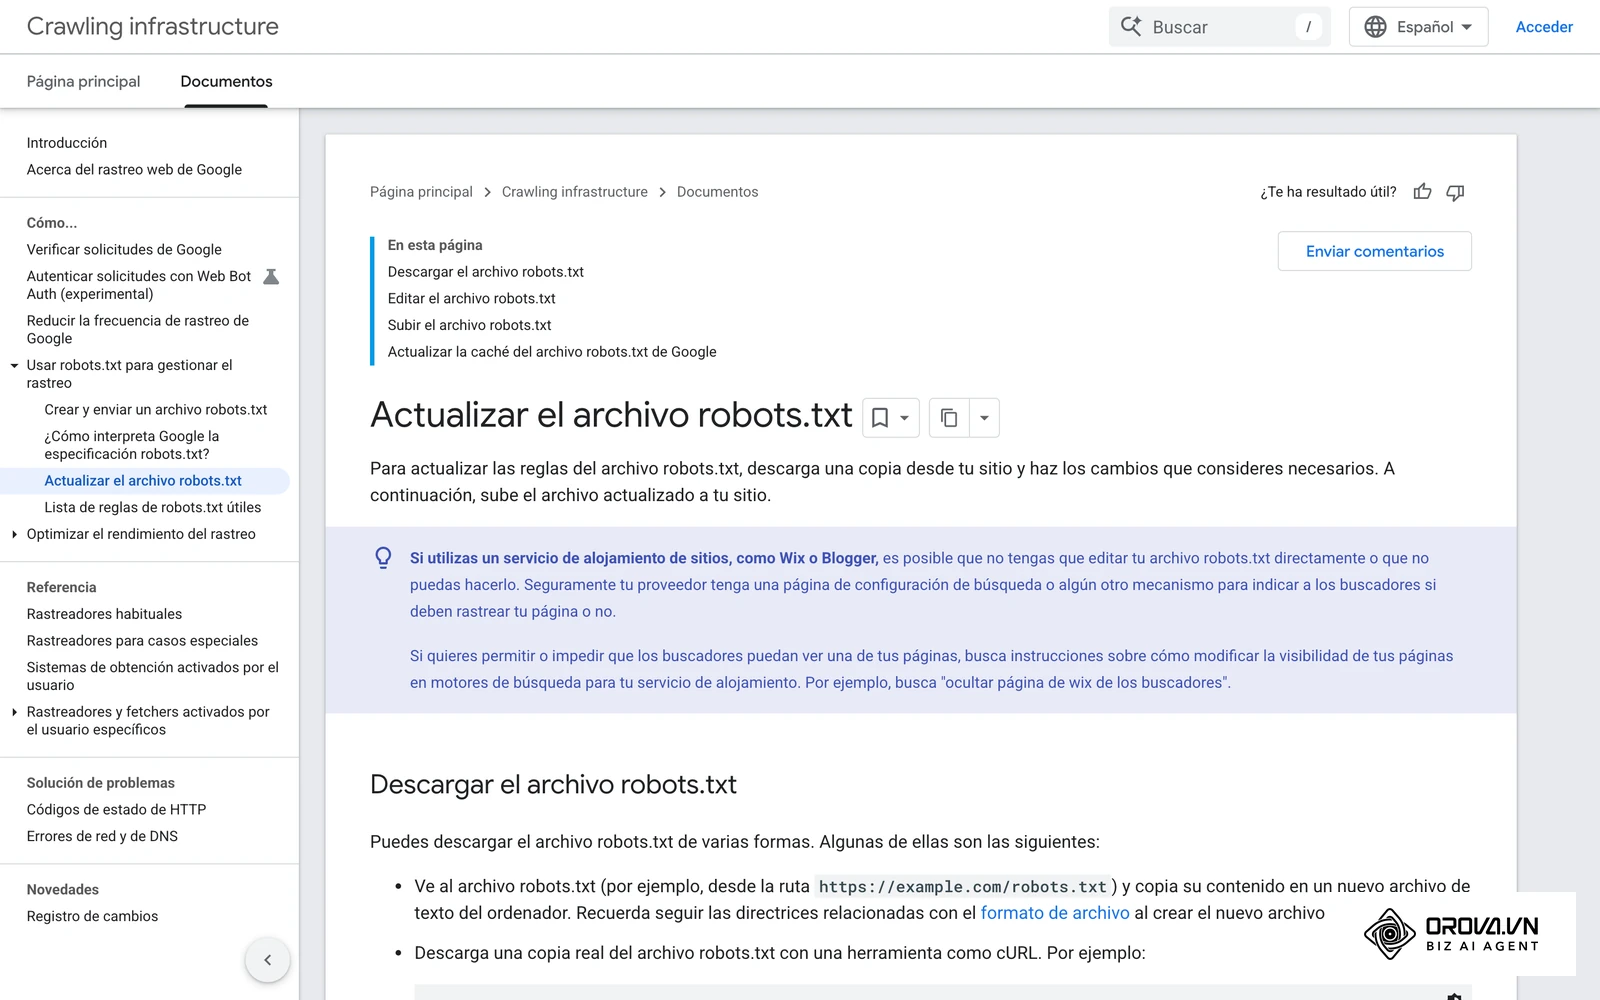Jump to 'Actualizar la caché' section link
This screenshot has height=1000, width=1600.
(552, 352)
